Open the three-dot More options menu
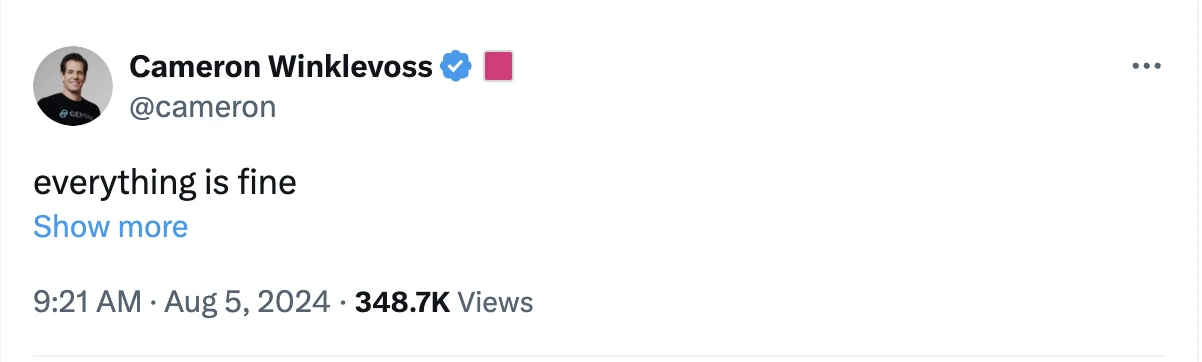Screen dimensions: 1202x362 1145,67
